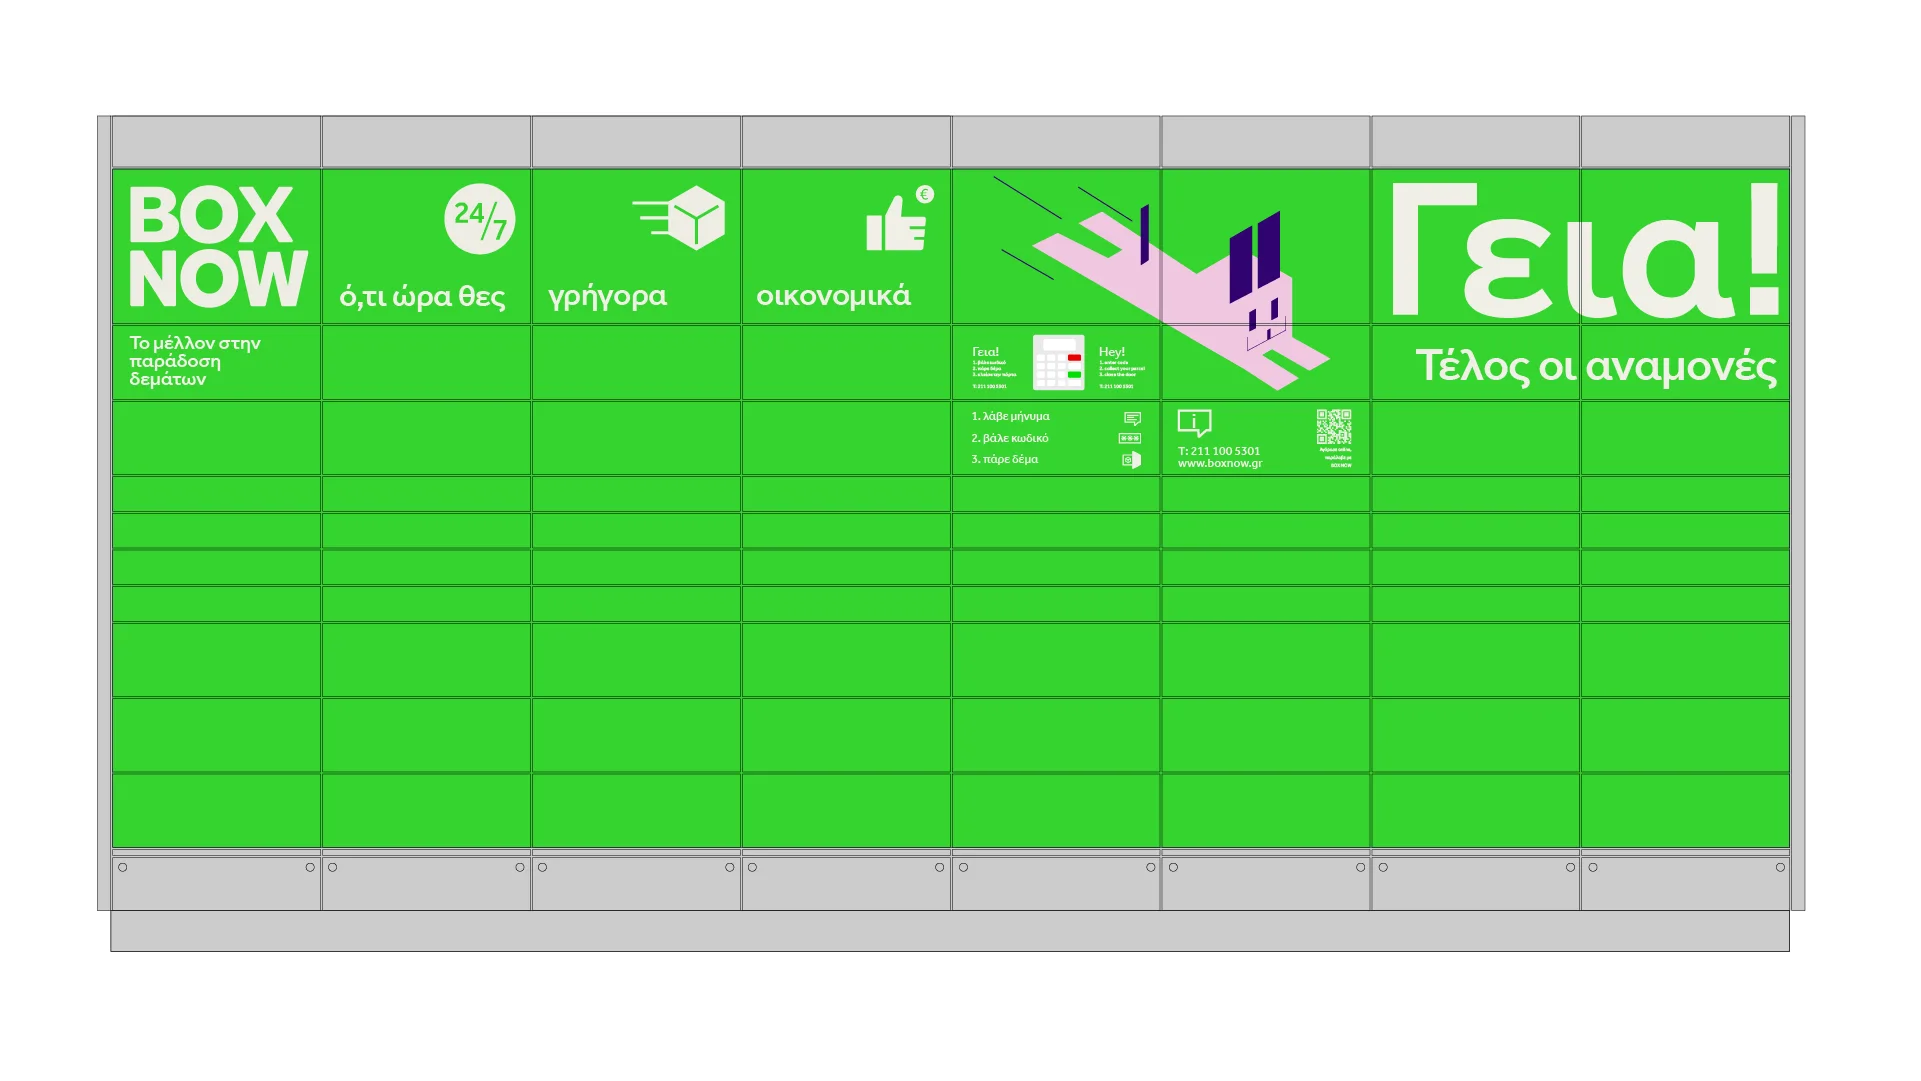Click the 24/7 circle icon

pyautogui.click(x=479, y=219)
